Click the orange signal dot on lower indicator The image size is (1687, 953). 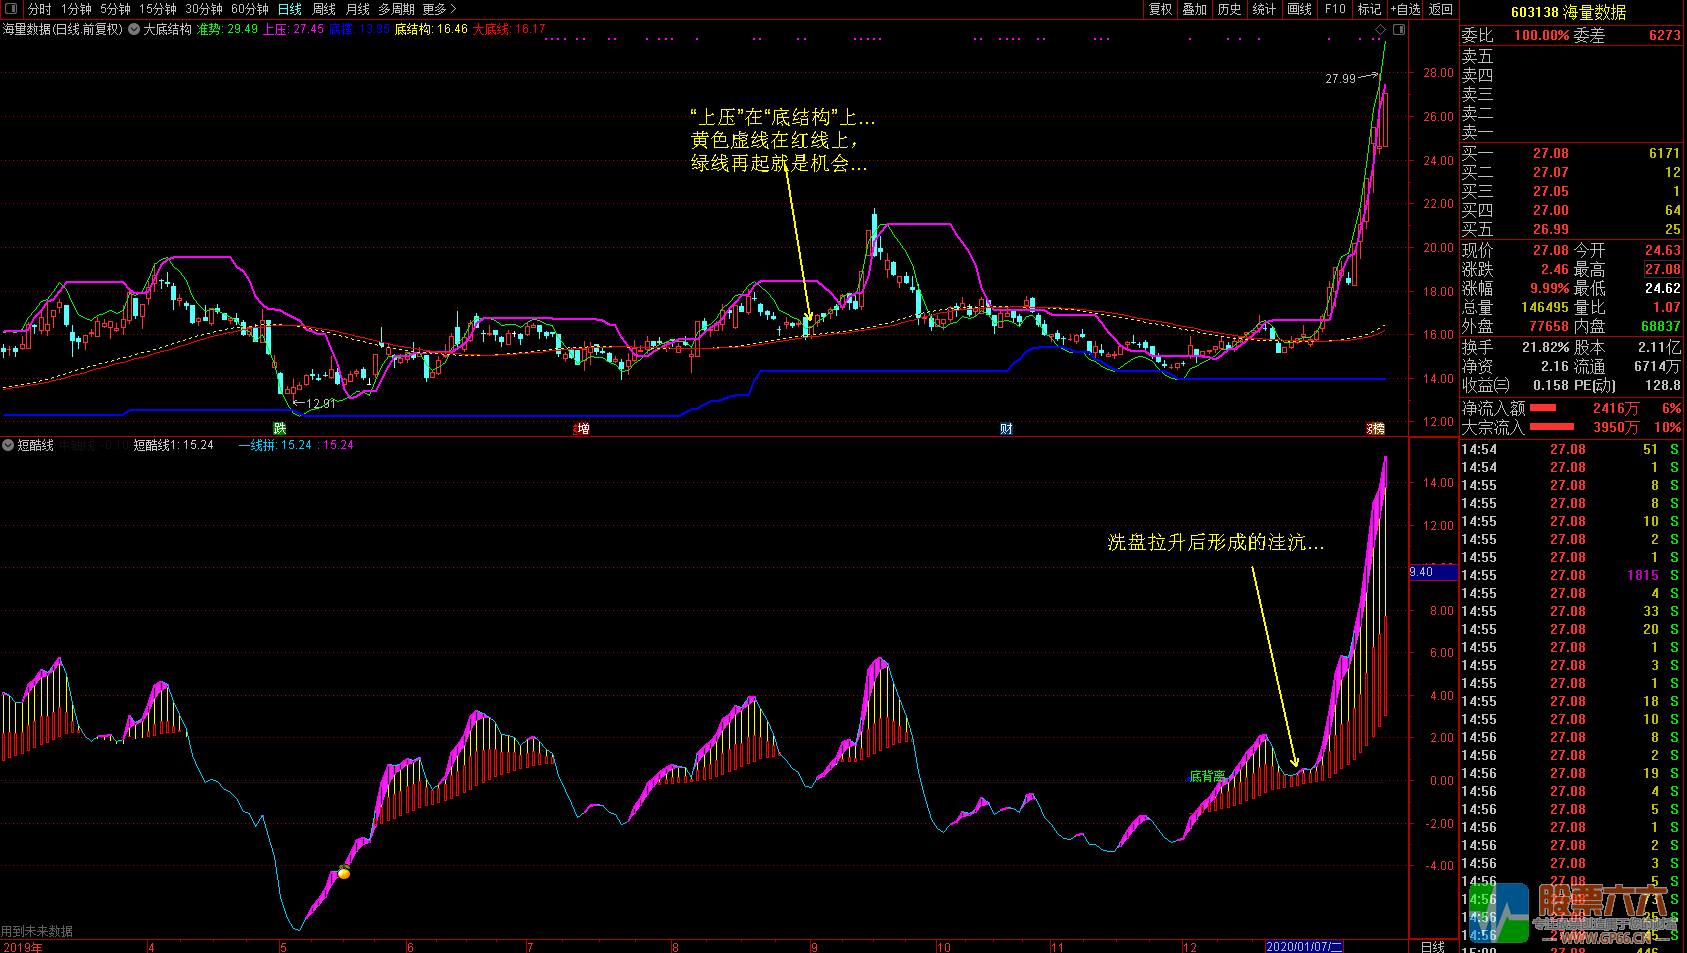point(344,873)
